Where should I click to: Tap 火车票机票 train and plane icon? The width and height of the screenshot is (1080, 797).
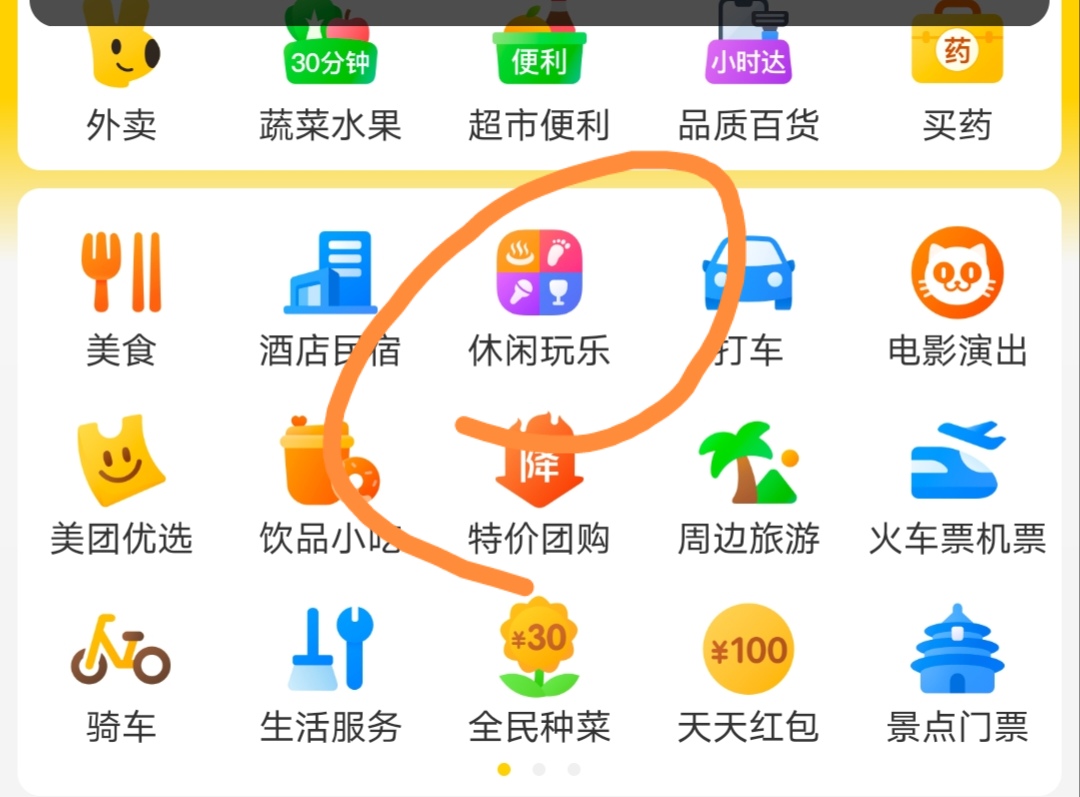tap(957, 460)
